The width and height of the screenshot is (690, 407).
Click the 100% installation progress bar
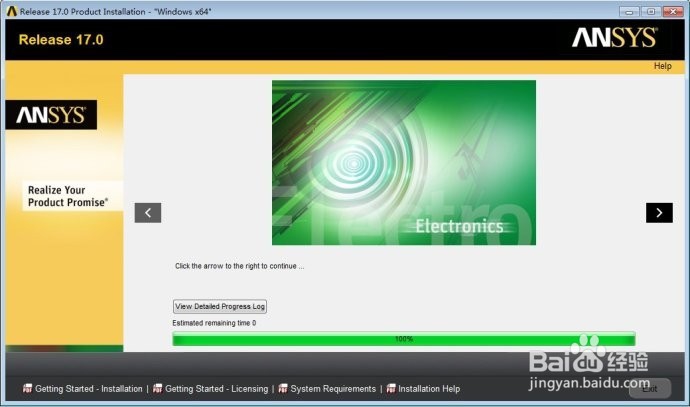pyautogui.click(x=404, y=339)
